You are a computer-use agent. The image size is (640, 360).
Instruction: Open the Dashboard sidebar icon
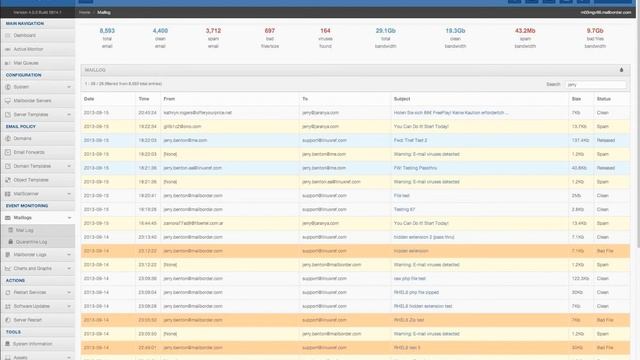[x=8, y=36]
